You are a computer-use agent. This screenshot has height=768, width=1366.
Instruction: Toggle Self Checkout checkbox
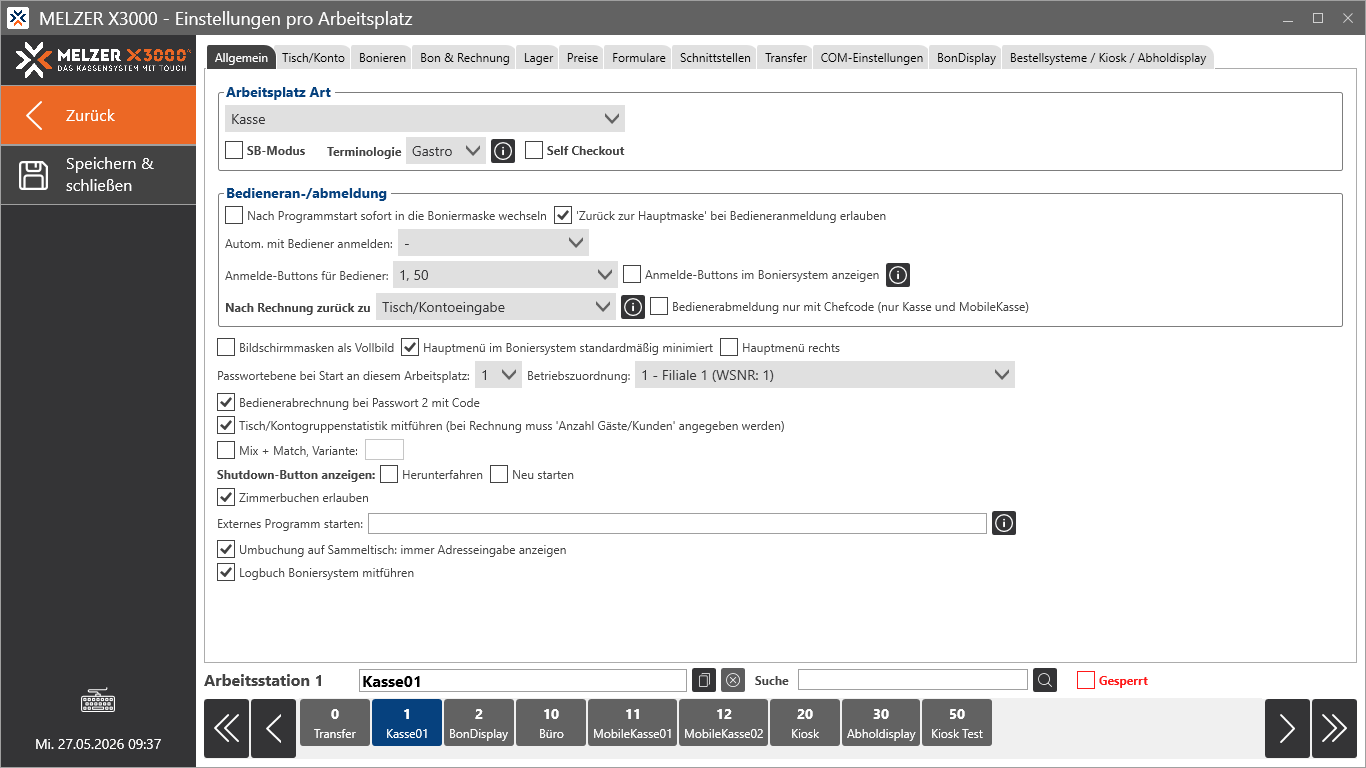(534, 151)
